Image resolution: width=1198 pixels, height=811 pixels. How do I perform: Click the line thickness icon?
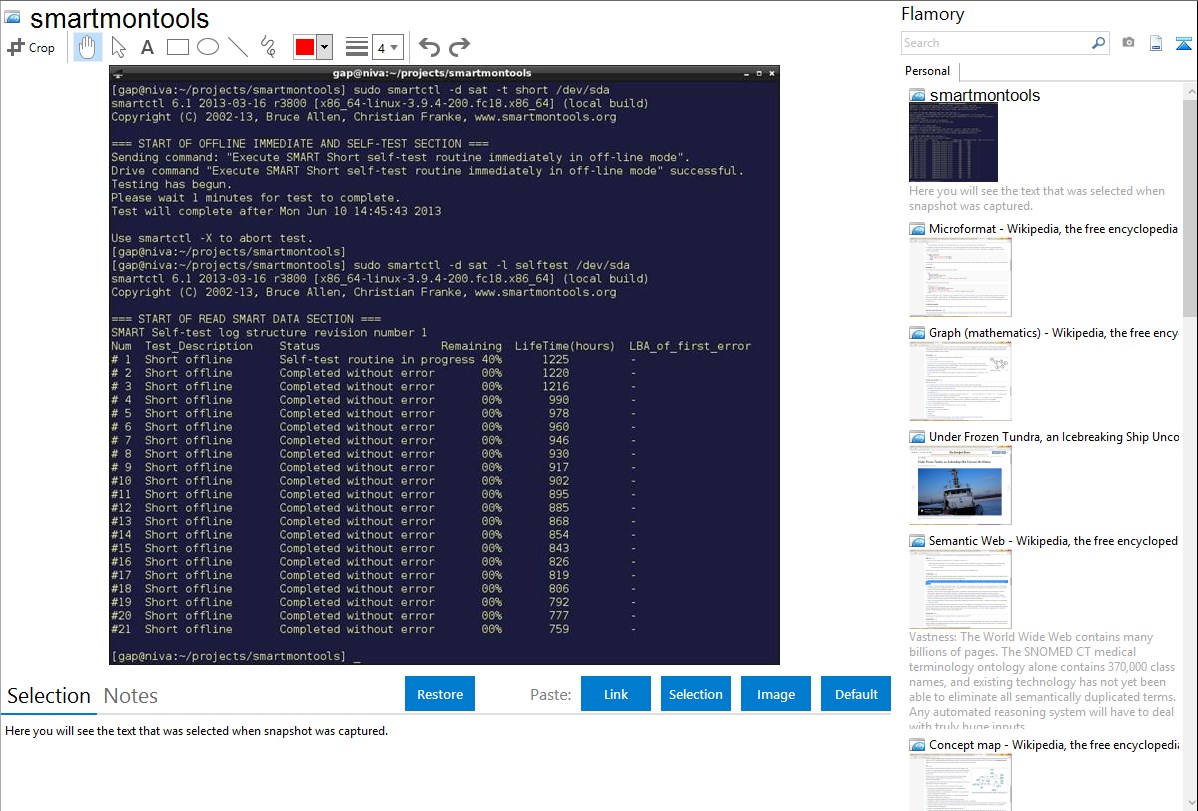357,47
